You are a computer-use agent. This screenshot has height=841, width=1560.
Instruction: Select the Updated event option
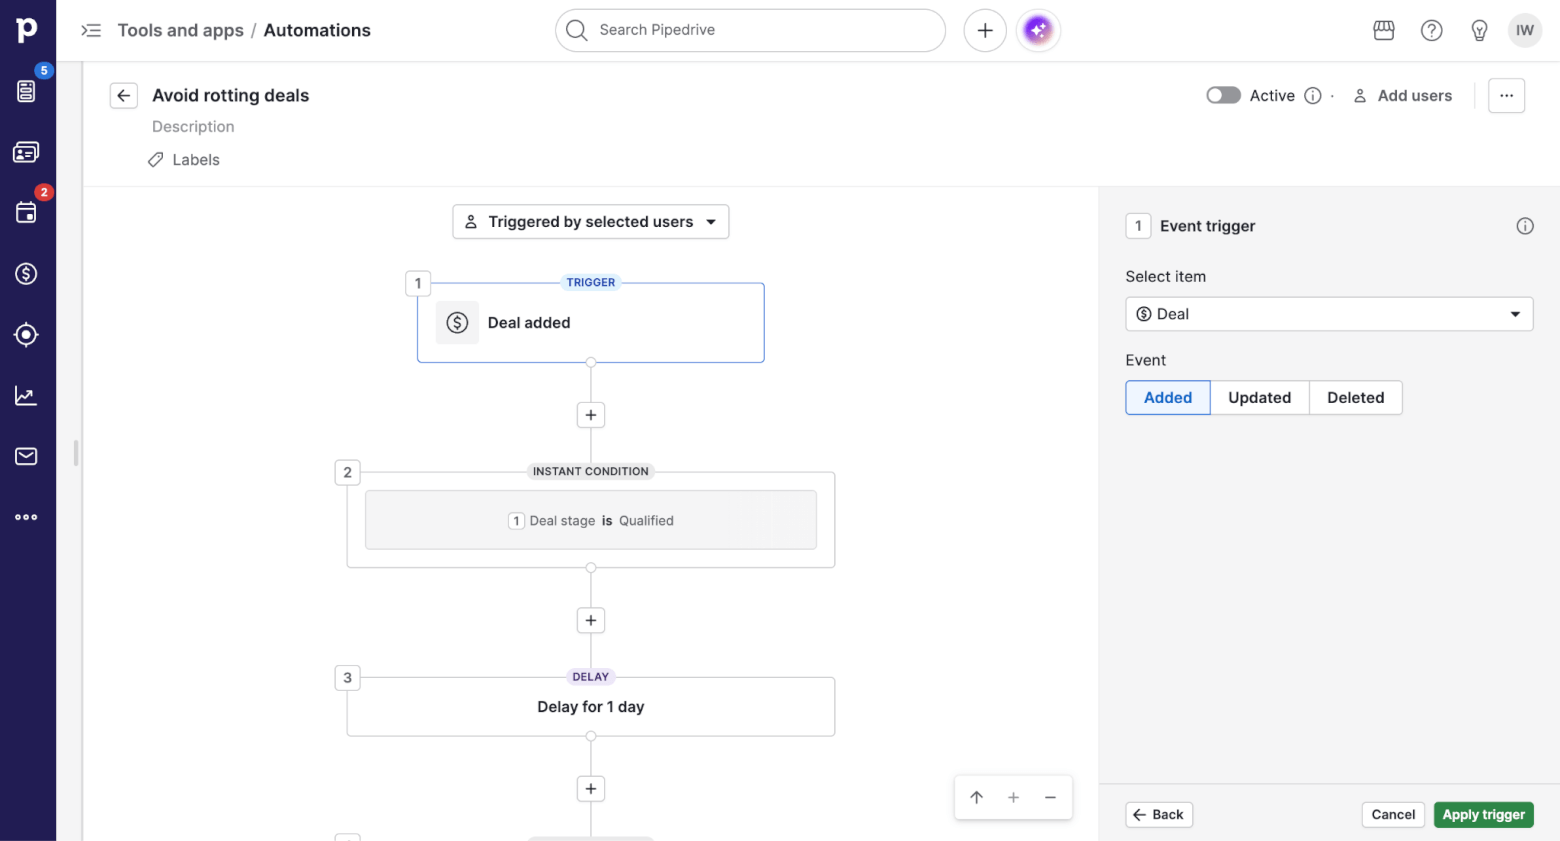point(1259,397)
